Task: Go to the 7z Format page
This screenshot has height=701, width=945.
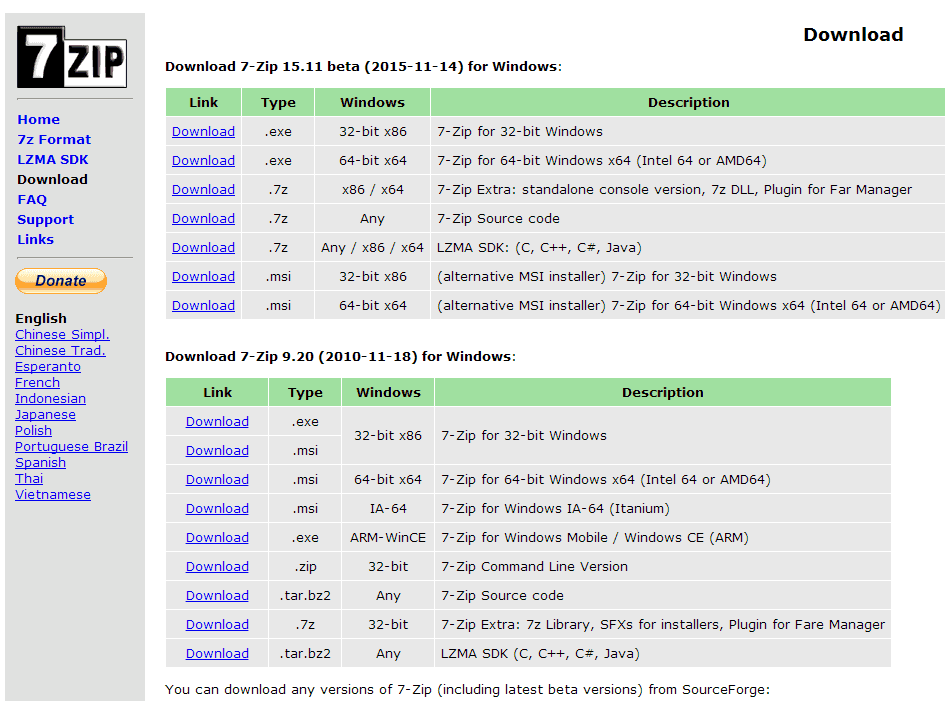Action: [54, 139]
